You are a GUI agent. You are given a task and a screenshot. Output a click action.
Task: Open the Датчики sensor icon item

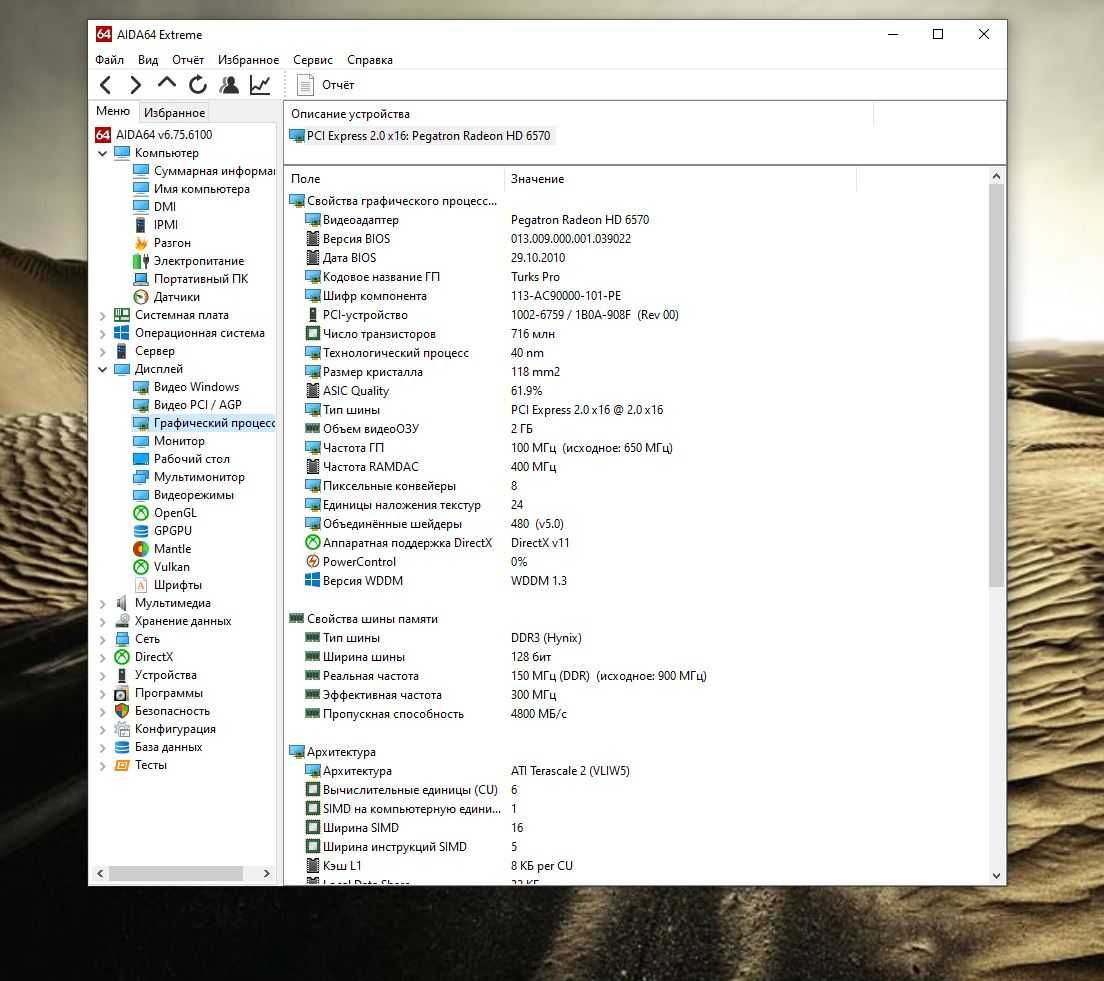(141, 296)
